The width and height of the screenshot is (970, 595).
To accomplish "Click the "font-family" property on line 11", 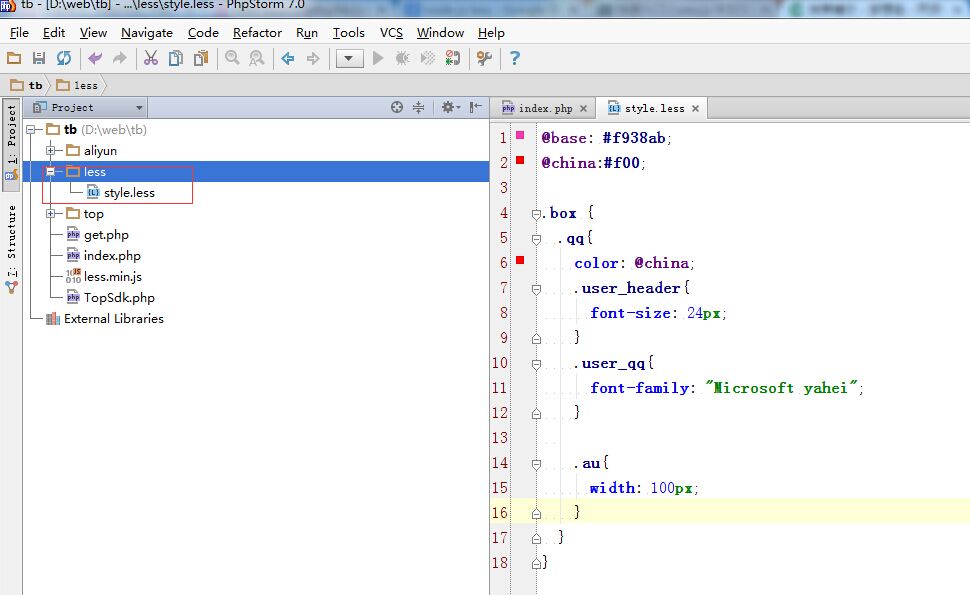I will point(639,388).
